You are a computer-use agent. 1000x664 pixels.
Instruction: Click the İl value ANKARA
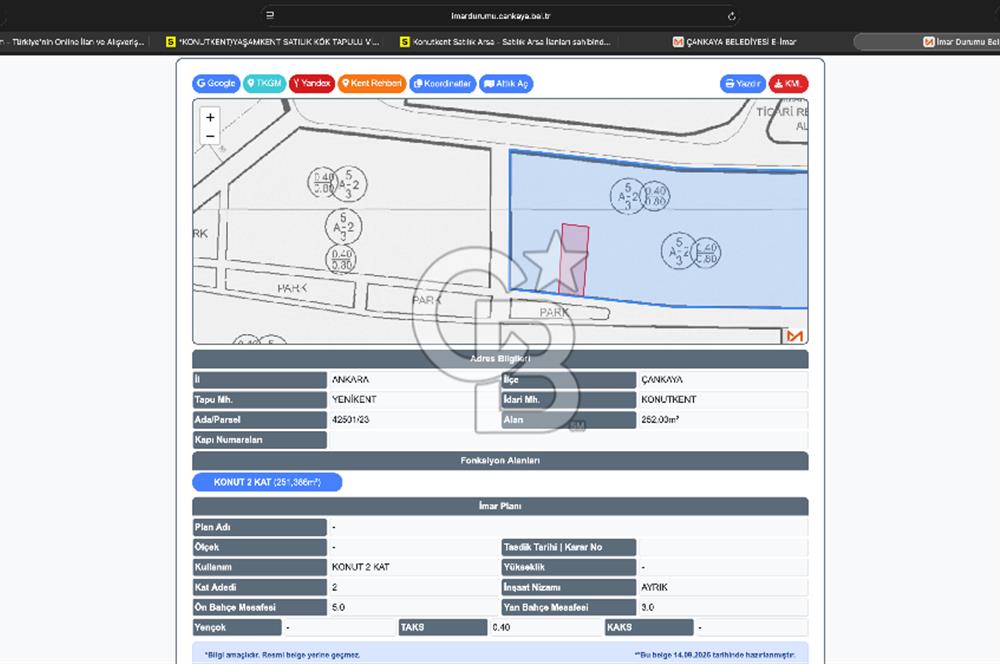[350, 380]
